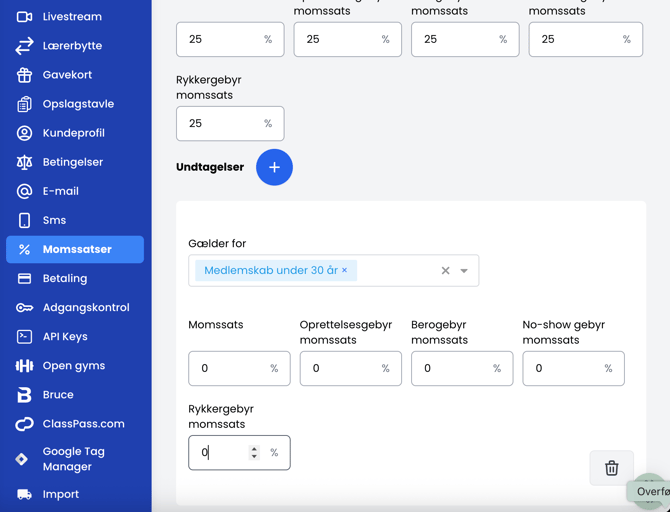Screen dimensions: 670x512
Task: Select the Kundeprofil user icon
Action: [24, 133]
